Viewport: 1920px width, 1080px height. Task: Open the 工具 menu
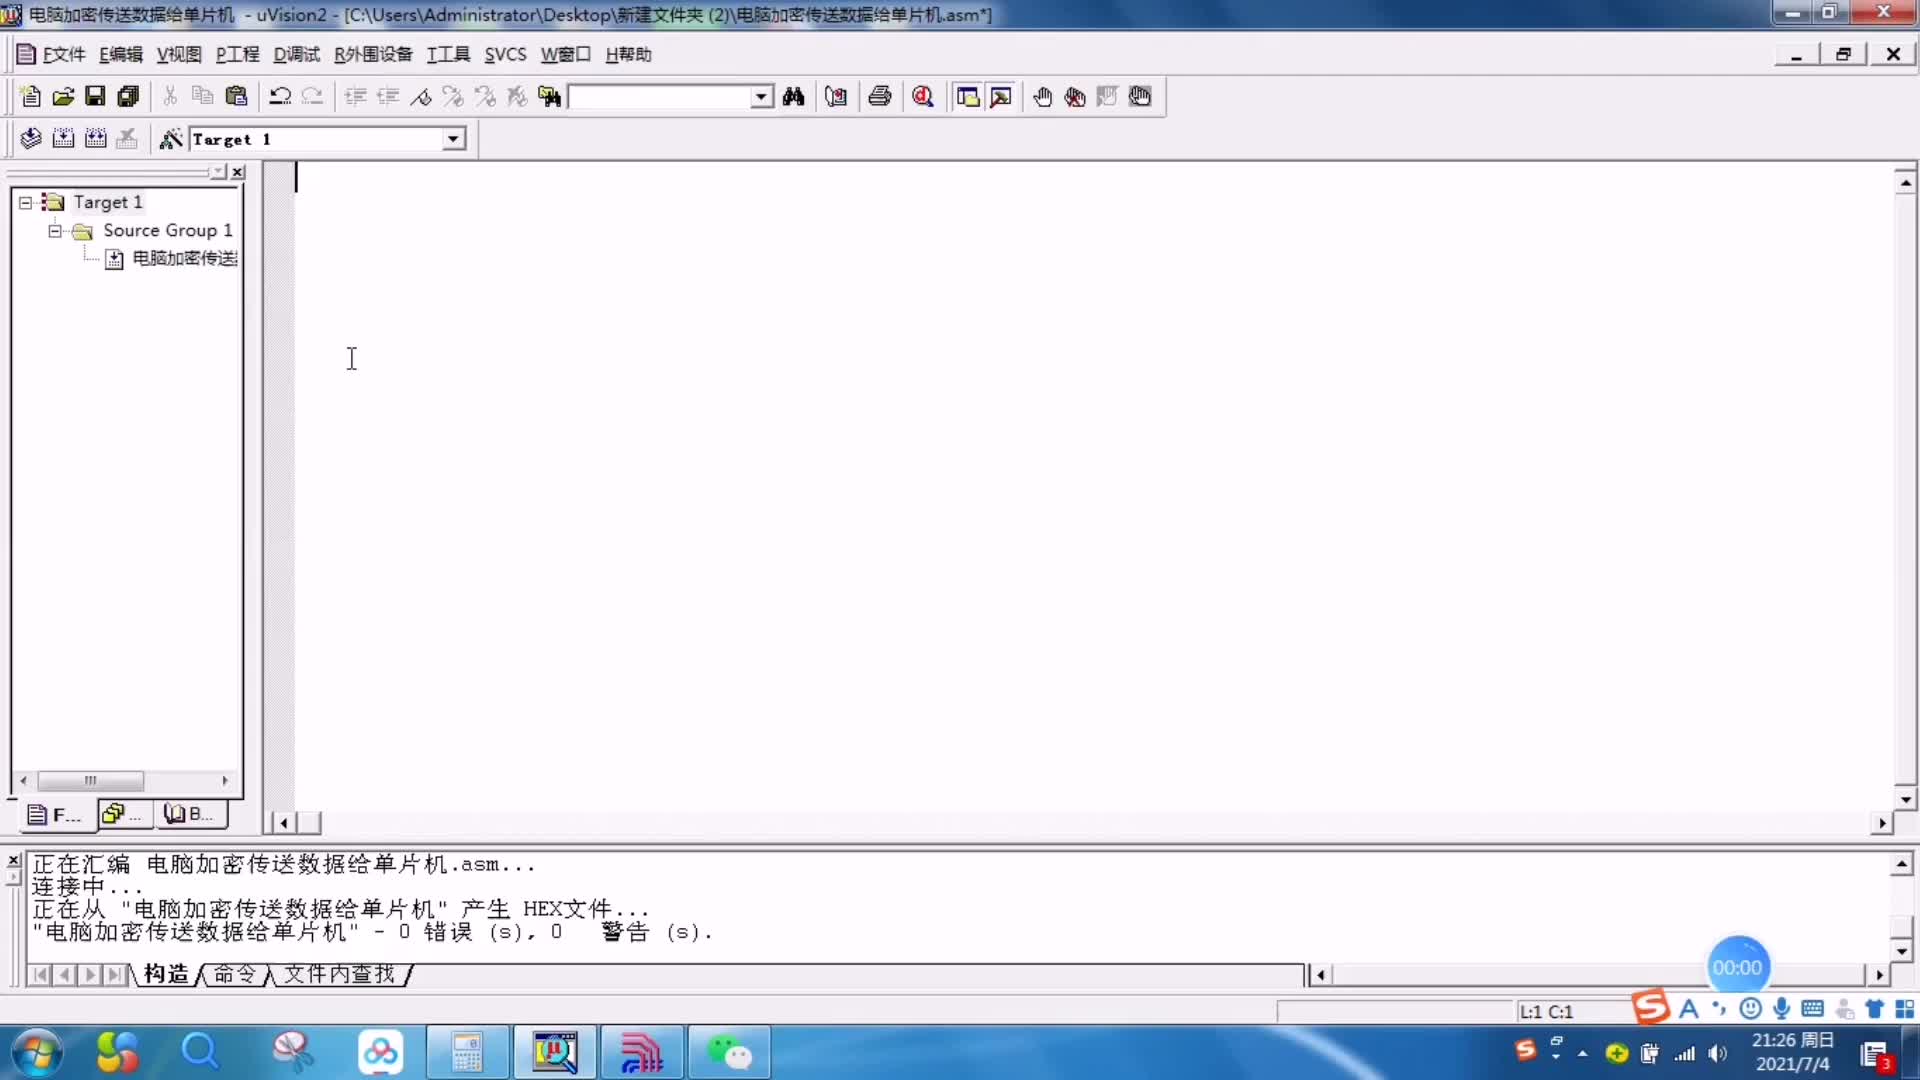pyautogui.click(x=448, y=54)
